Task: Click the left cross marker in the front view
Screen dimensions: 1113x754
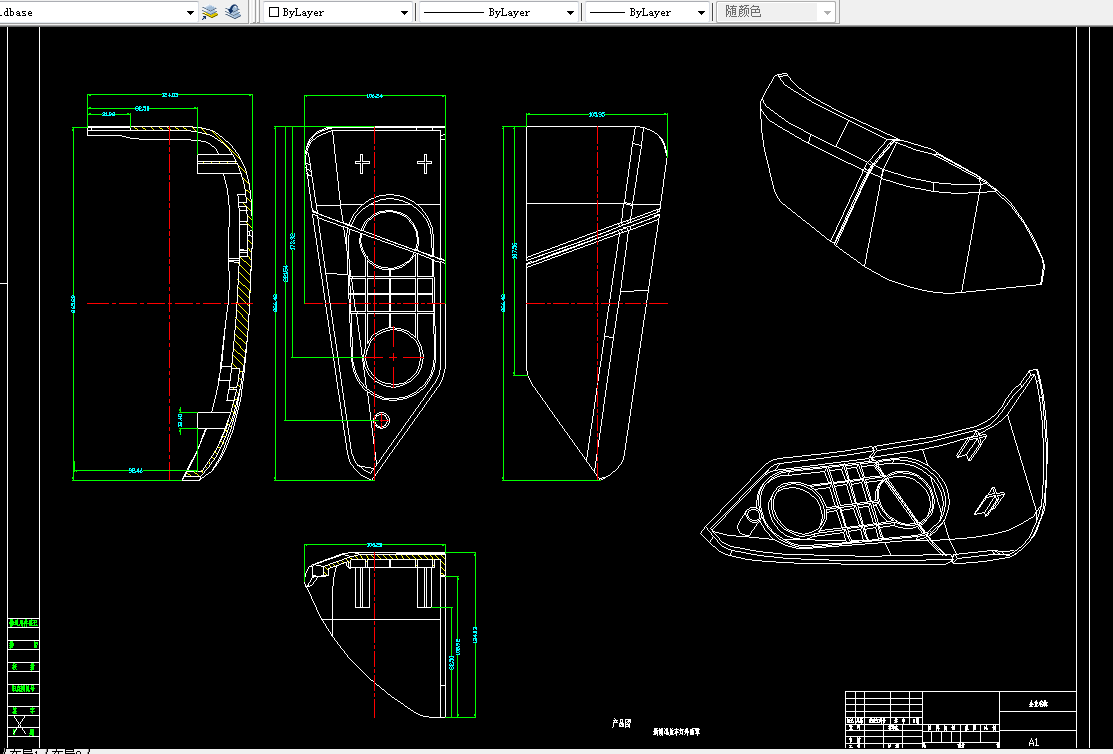Action: [x=362, y=164]
